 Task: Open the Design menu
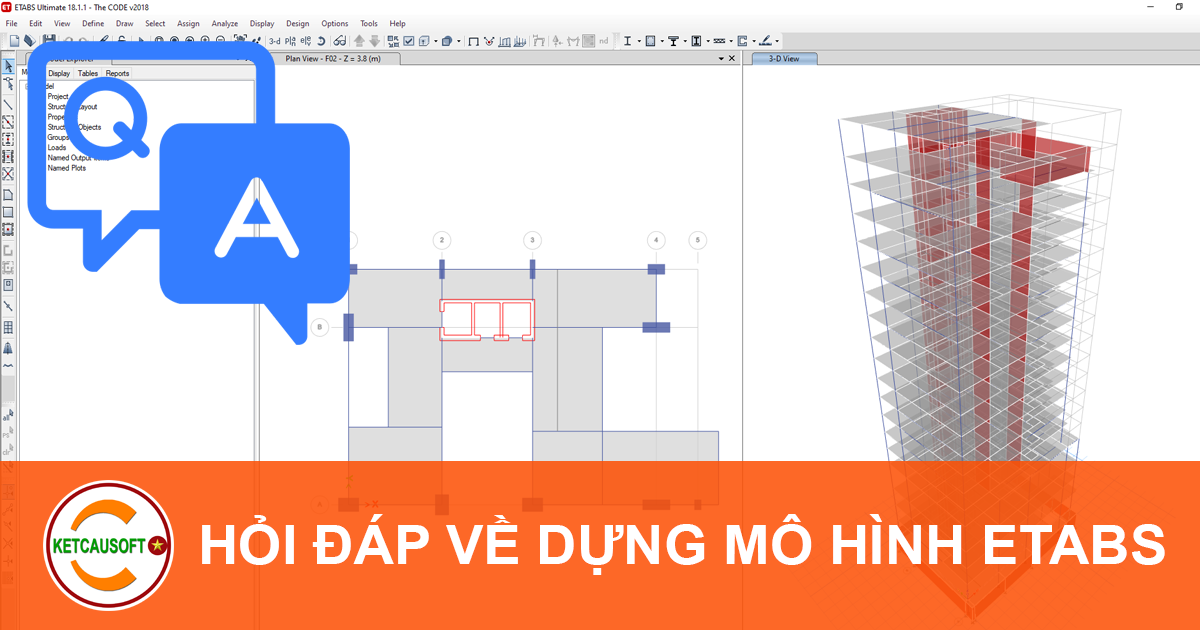click(x=298, y=23)
